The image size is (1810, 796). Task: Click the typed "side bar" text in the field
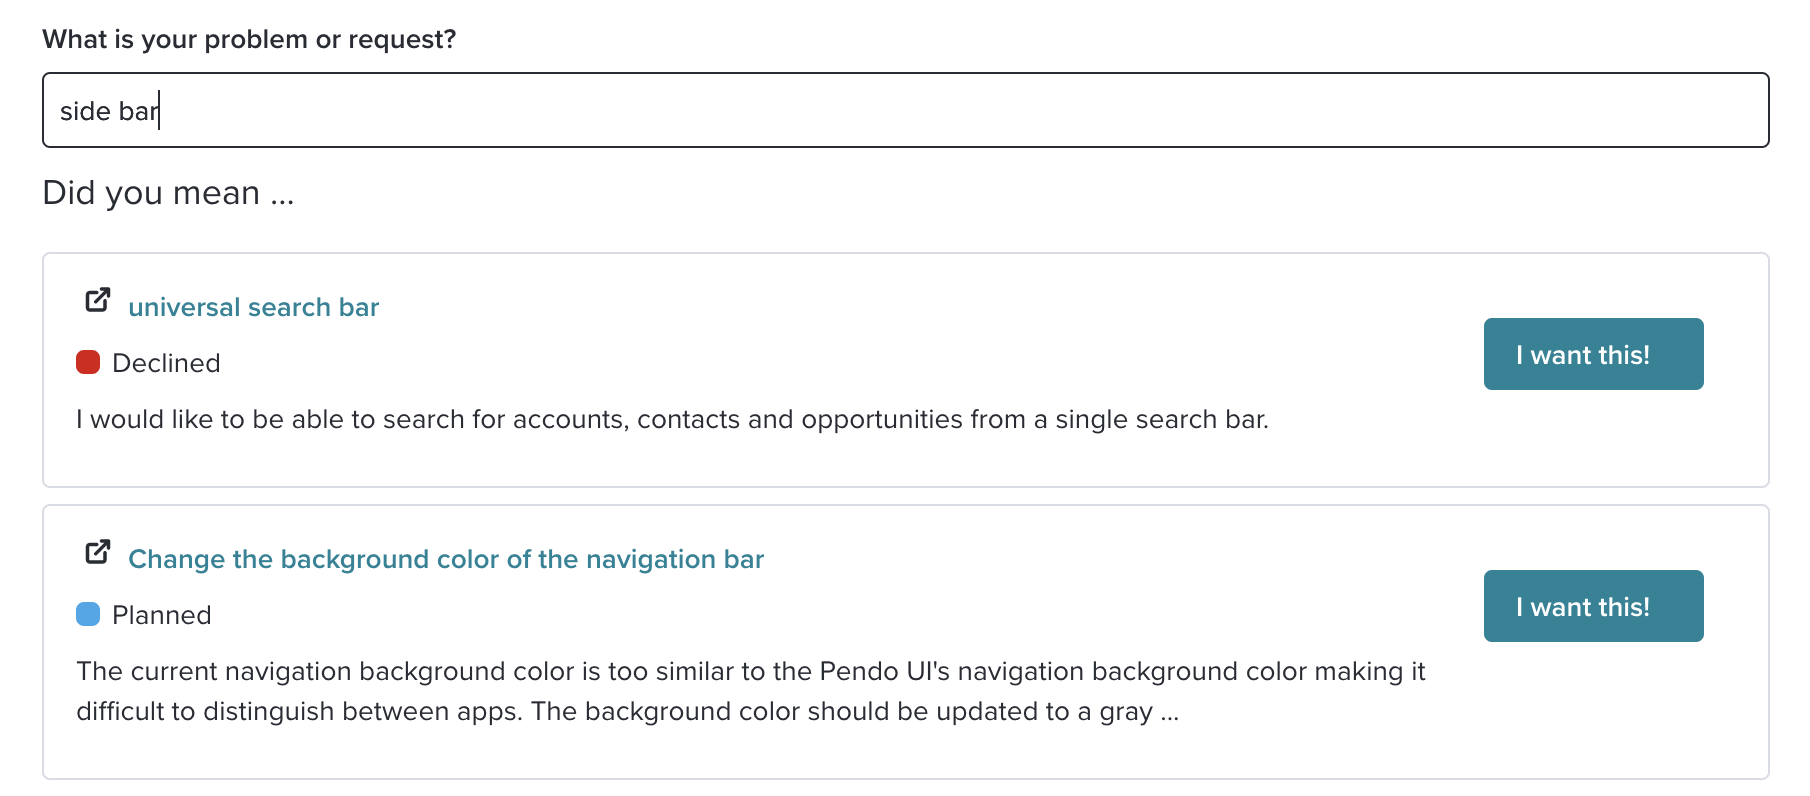[x=109, y=111]
